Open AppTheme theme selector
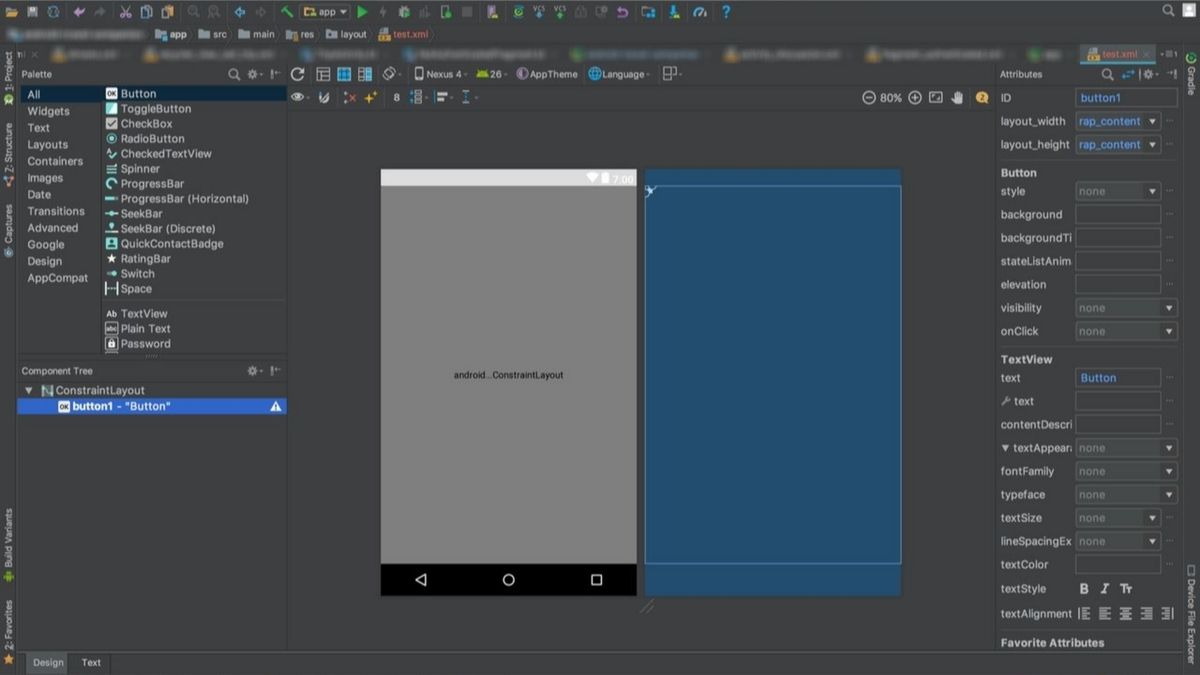1200x675 pixels. click(x=548, y=74)
